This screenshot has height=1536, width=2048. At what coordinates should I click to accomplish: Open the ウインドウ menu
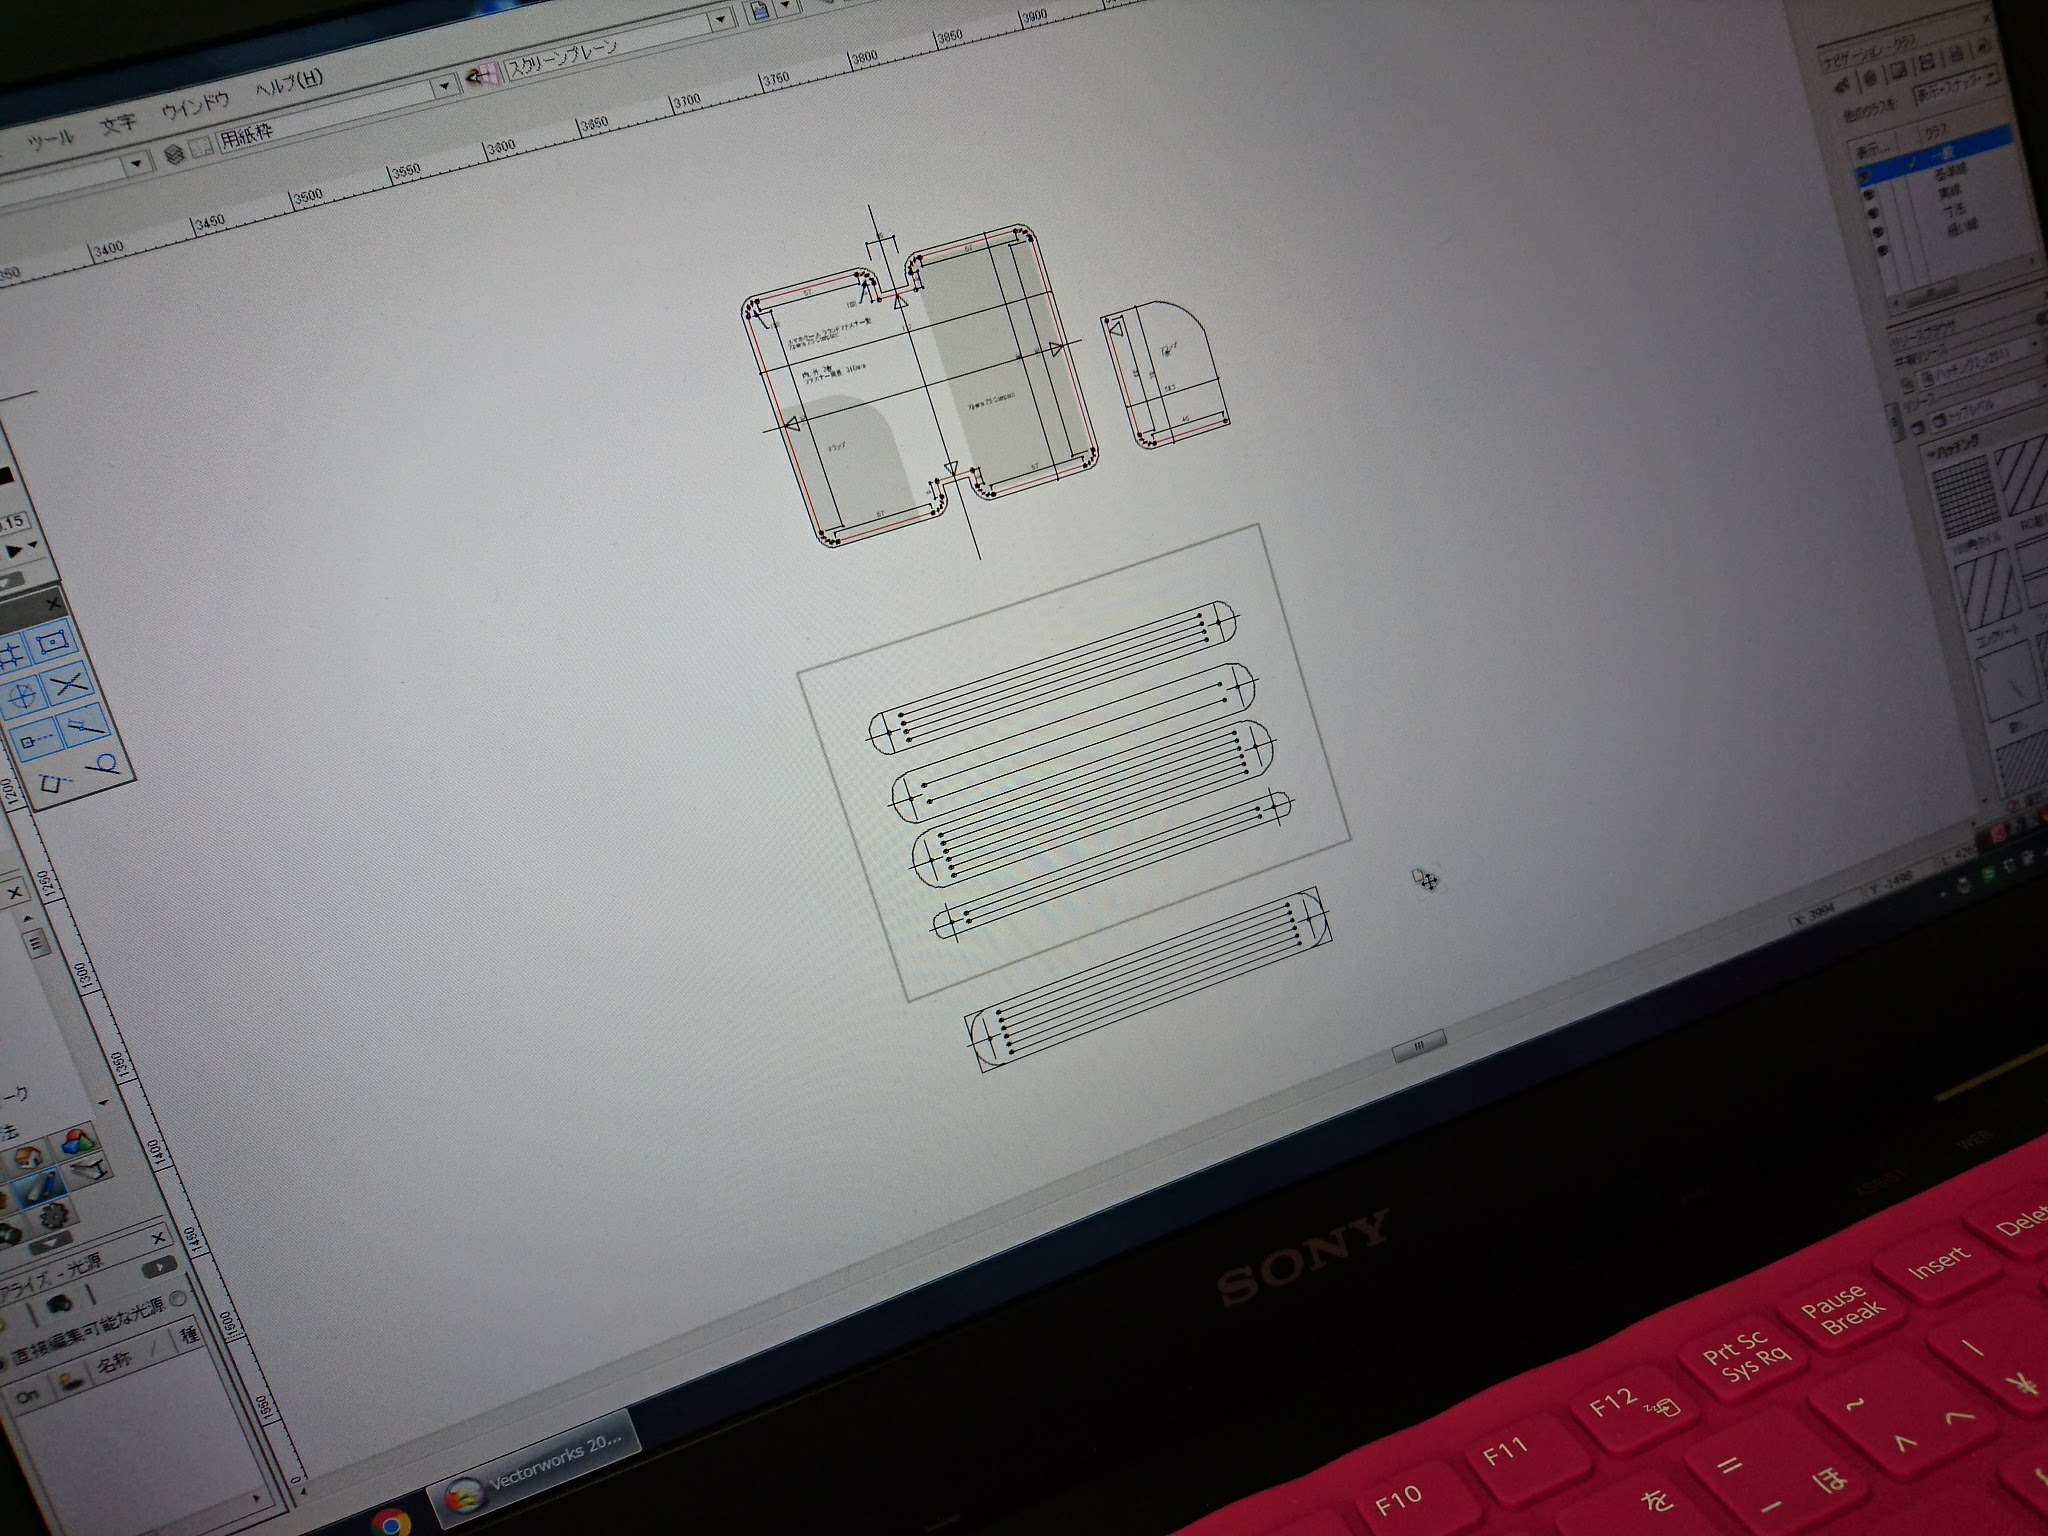click(x=195, y=106)
